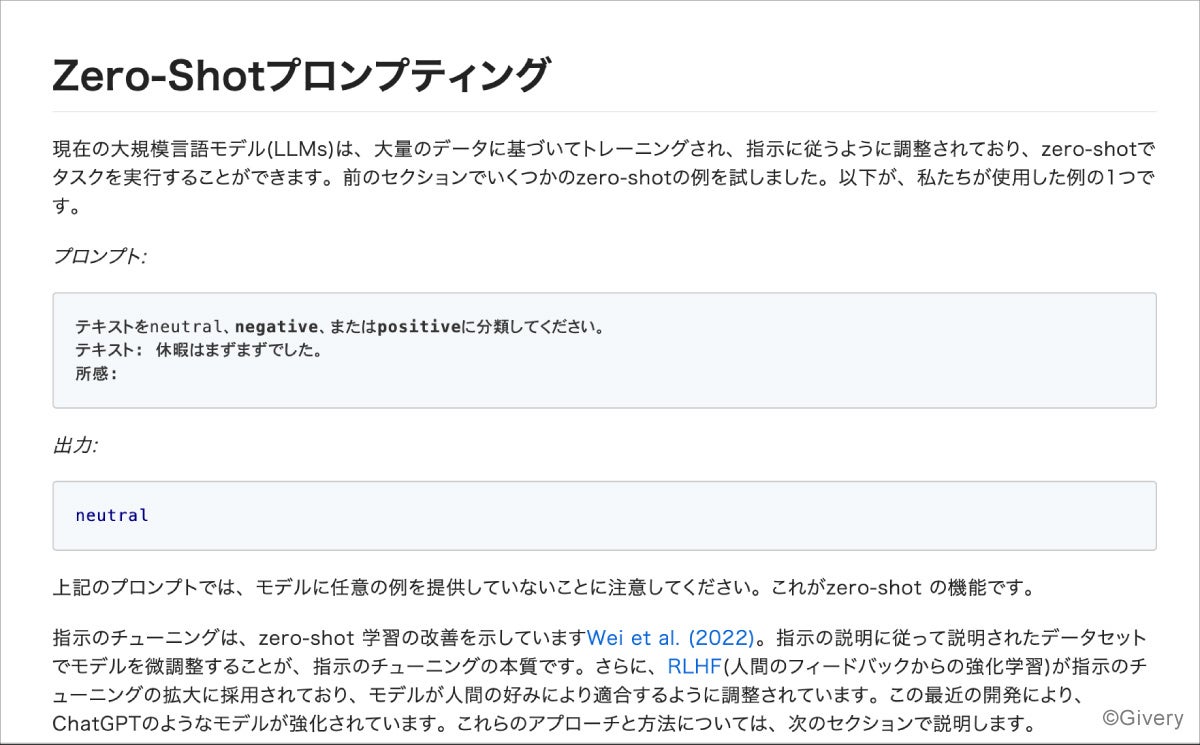The height and width of the screenshot is (745, 1200).
Task: Click the Zero-Shotプロンプティング page heading
Action: click(301, 76)
